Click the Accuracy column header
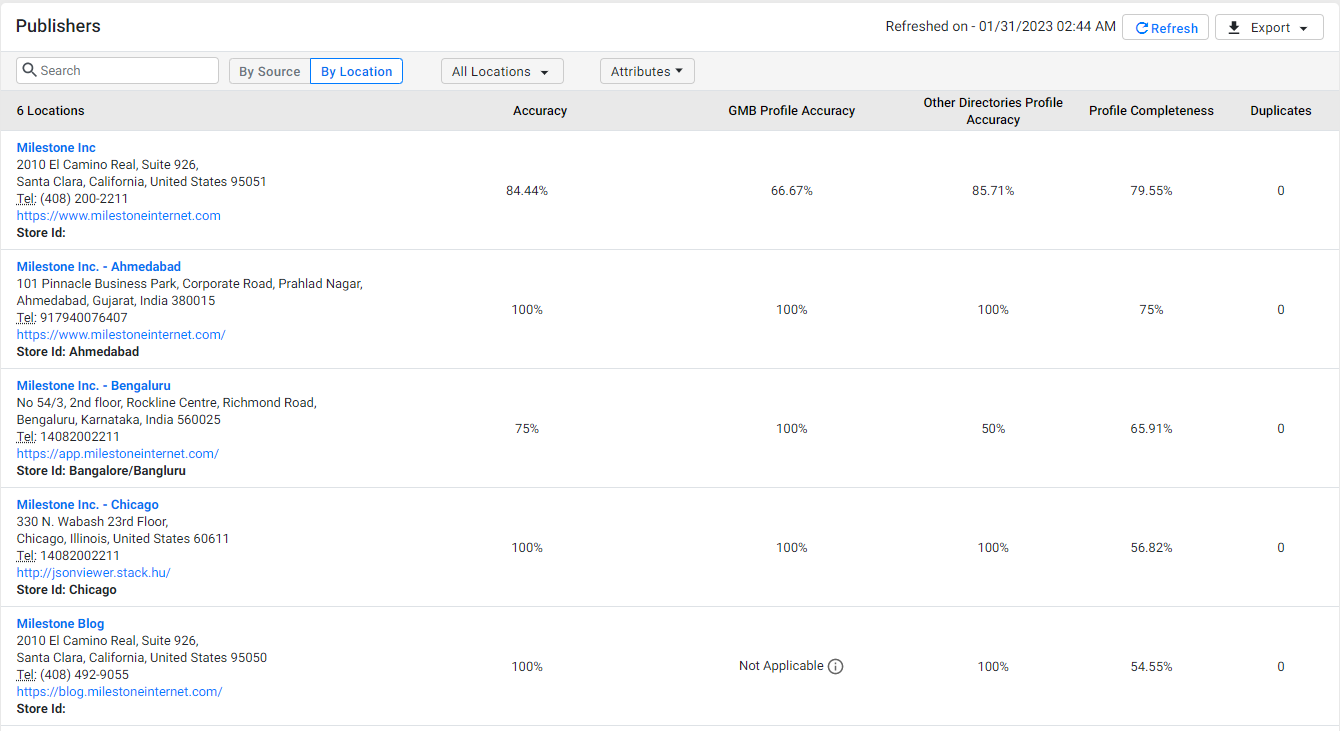Screen dimensions: 1340x731 tap(540, 111)
